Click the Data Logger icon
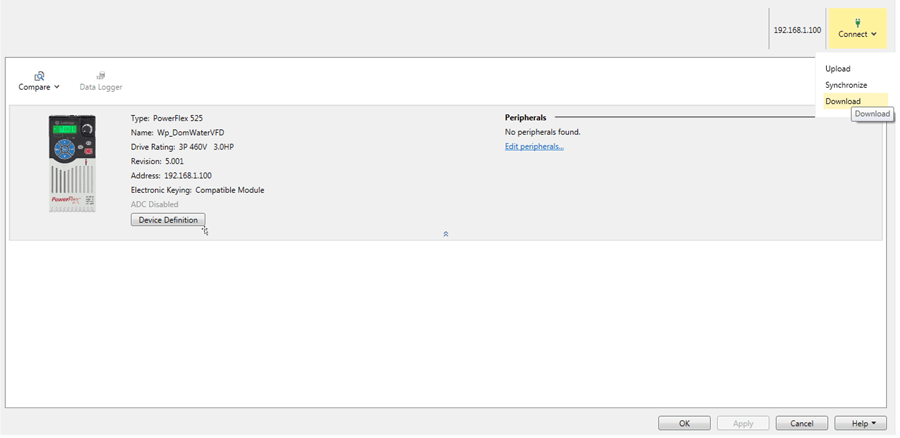This screenshot has width=900, height=438. point(101,76)
